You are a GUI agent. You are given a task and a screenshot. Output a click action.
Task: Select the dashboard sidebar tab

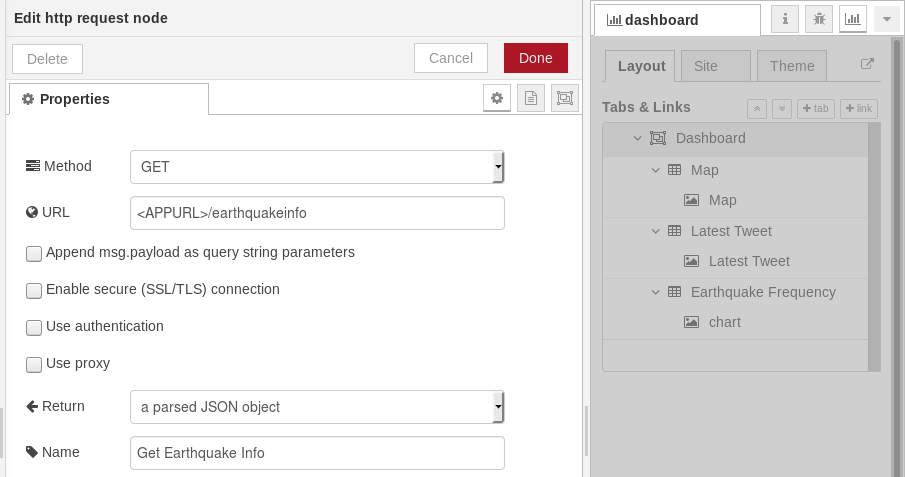pyautogui.click(x=677, y=20)
